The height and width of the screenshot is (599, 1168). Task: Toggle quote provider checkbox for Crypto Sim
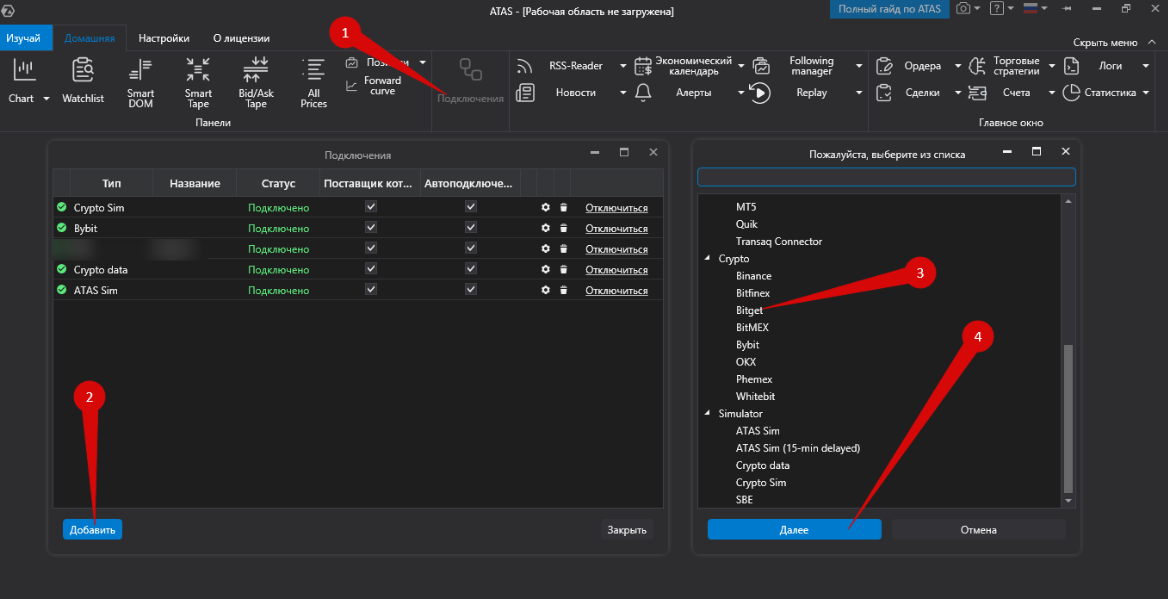371,206
